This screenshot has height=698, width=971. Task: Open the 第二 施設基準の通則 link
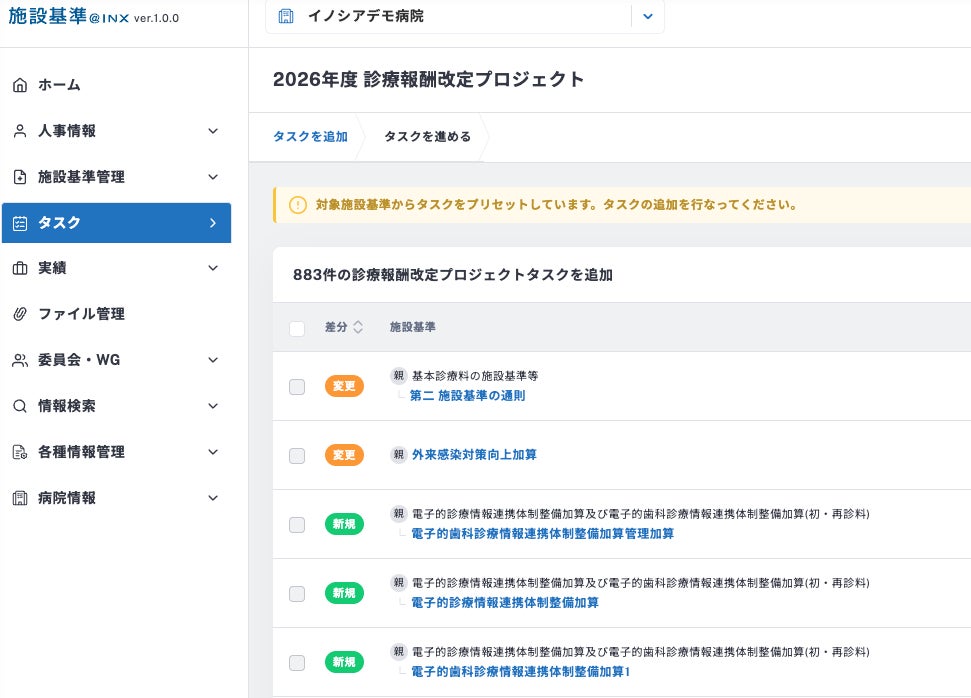[467, 396]
